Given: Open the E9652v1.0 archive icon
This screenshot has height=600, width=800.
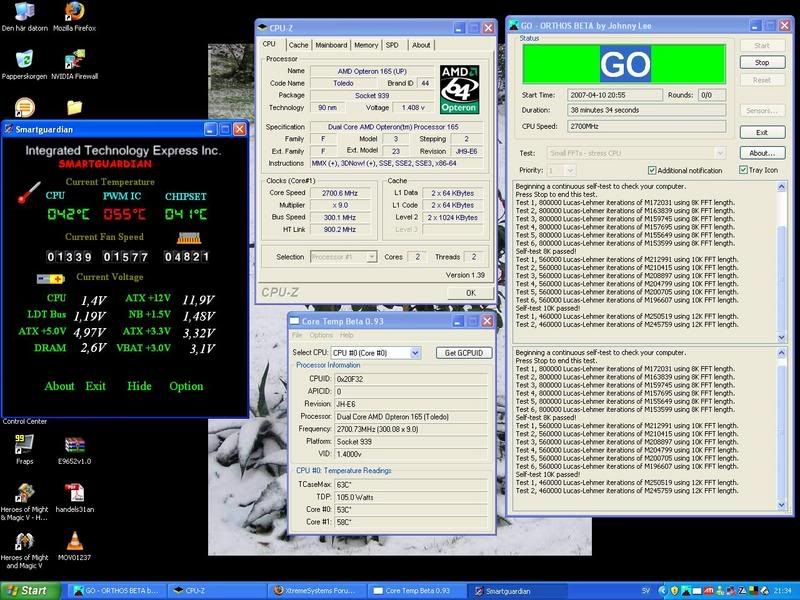Looking at the screenshot, I should [74, 449].
